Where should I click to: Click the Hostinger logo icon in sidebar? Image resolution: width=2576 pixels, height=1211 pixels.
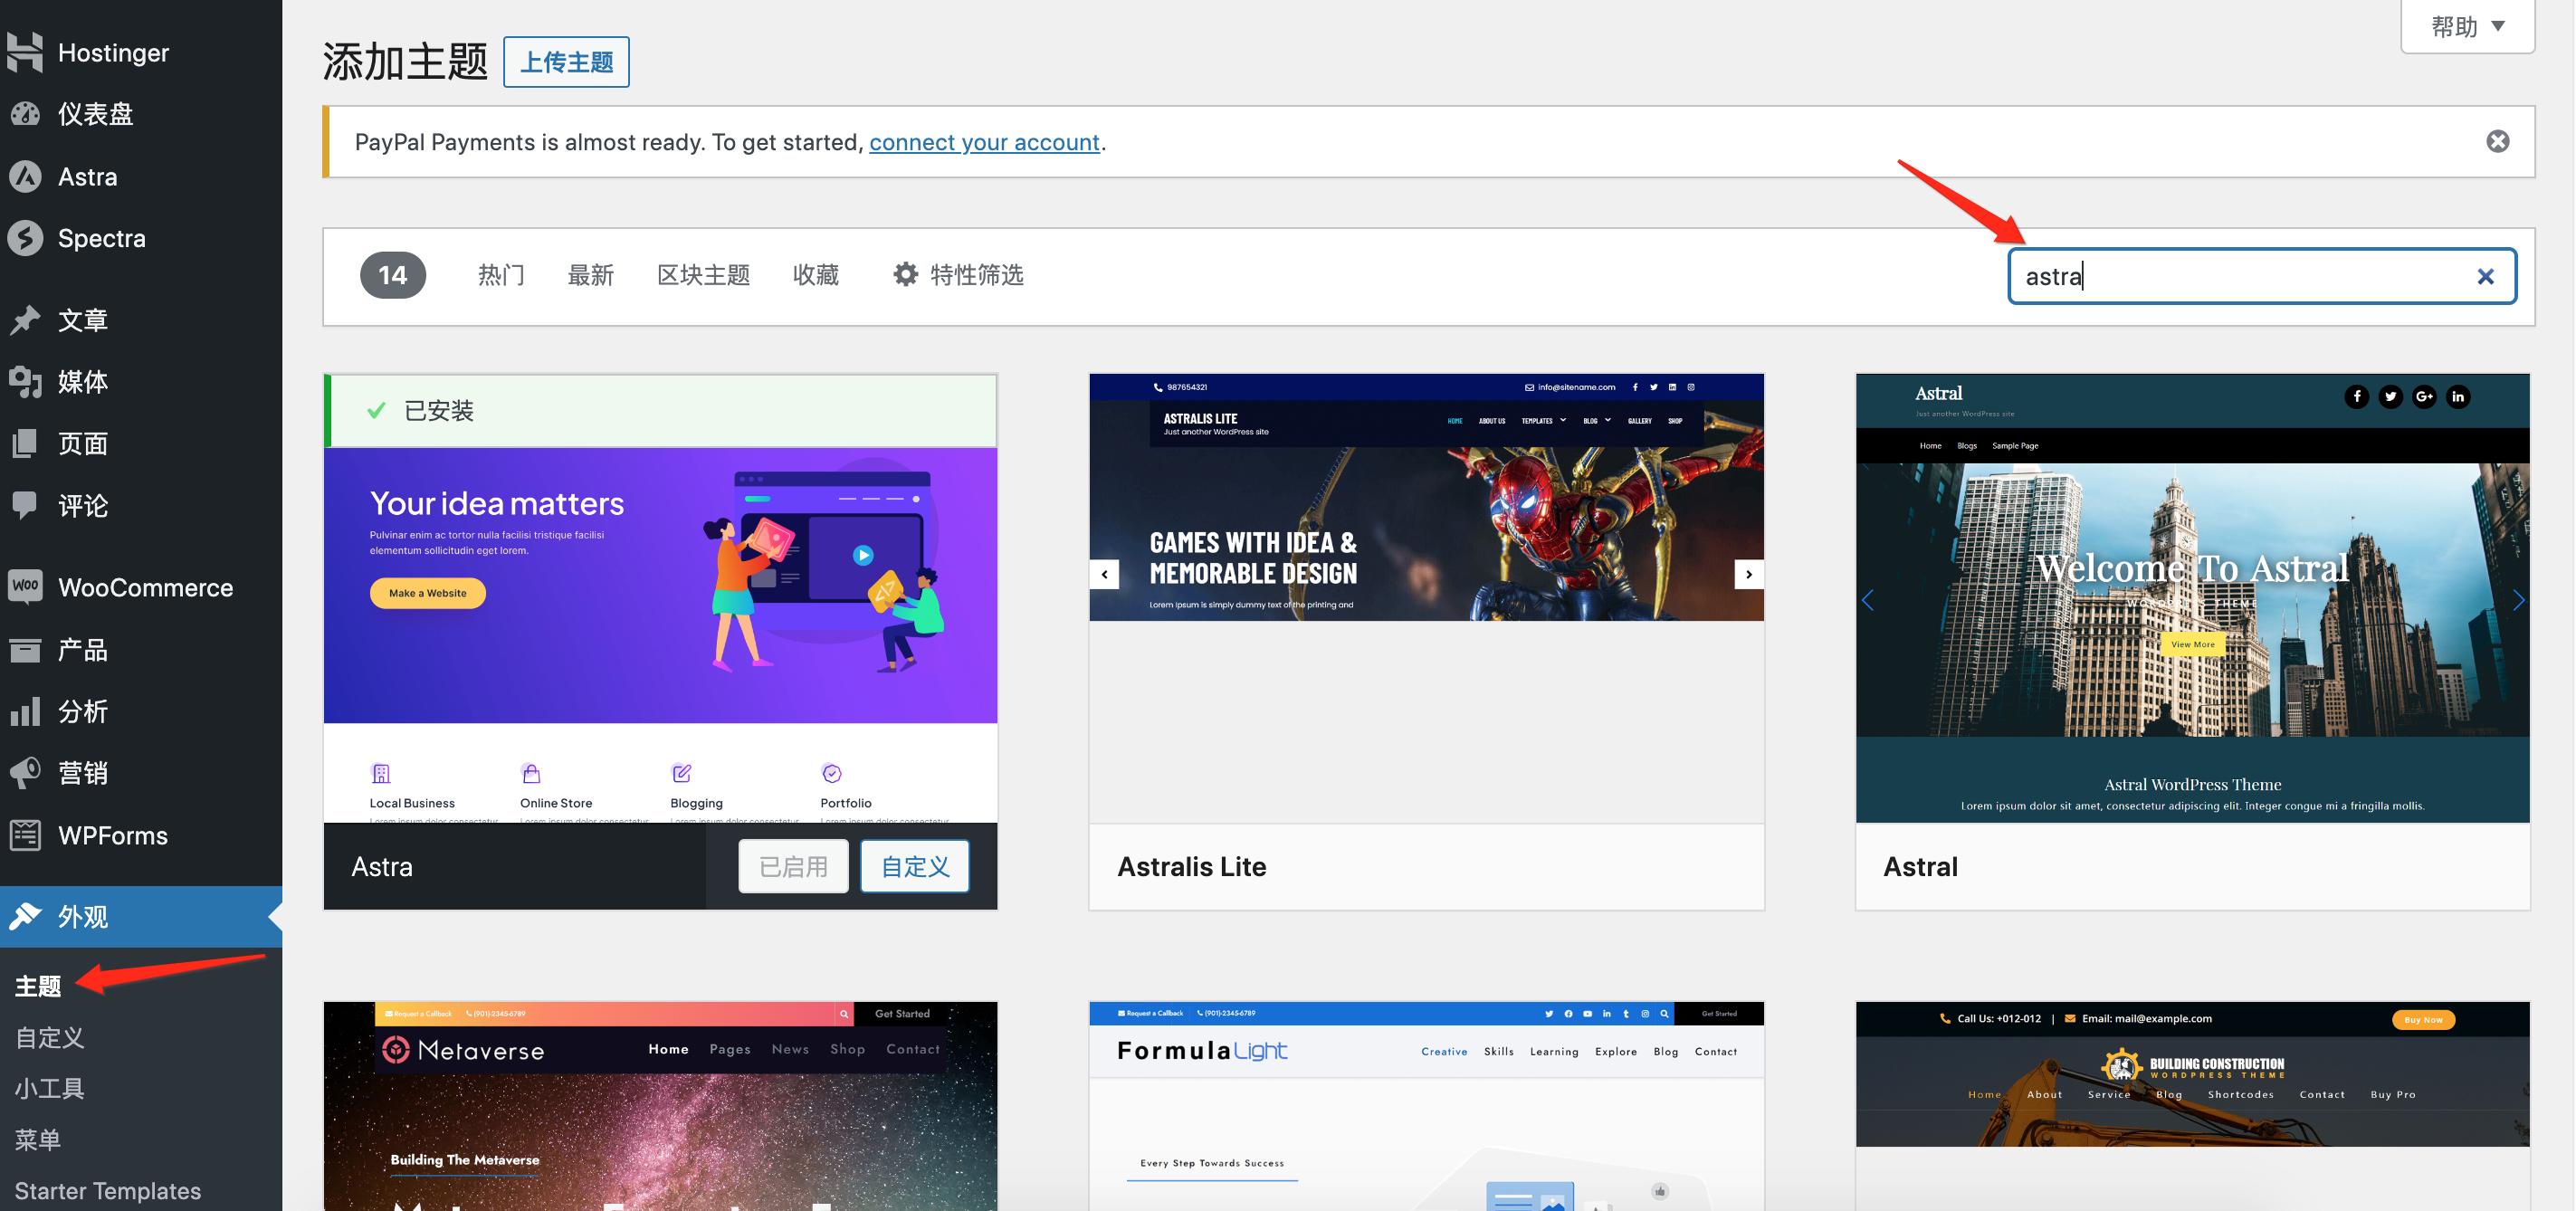click(x=25, y=52)
